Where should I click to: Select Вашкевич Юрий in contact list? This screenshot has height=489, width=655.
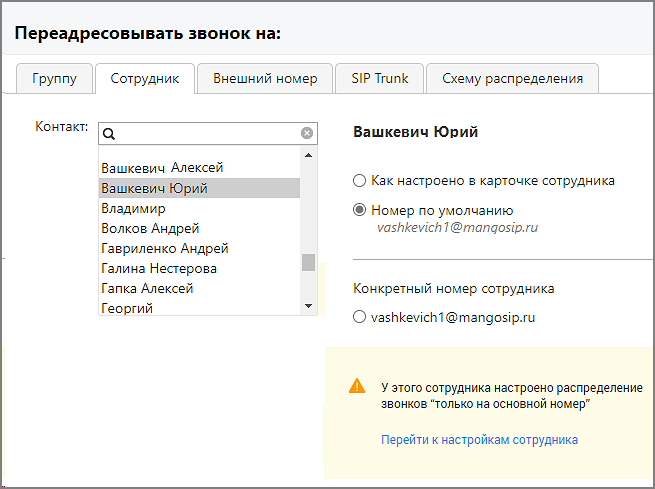click(200, 188)
